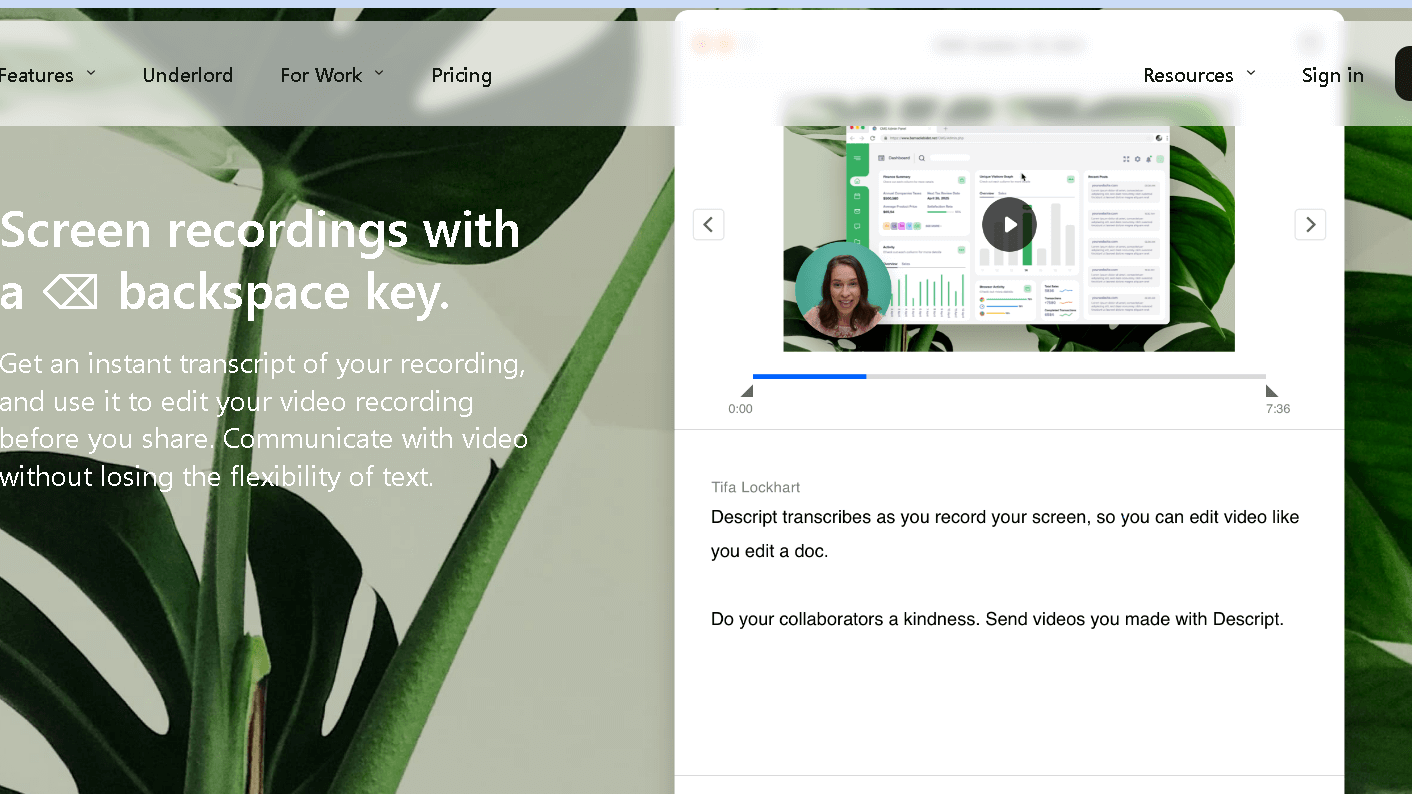Play the screen recording demo video
Viewport: 1412px width, 794px height.
click(1009, 224)
